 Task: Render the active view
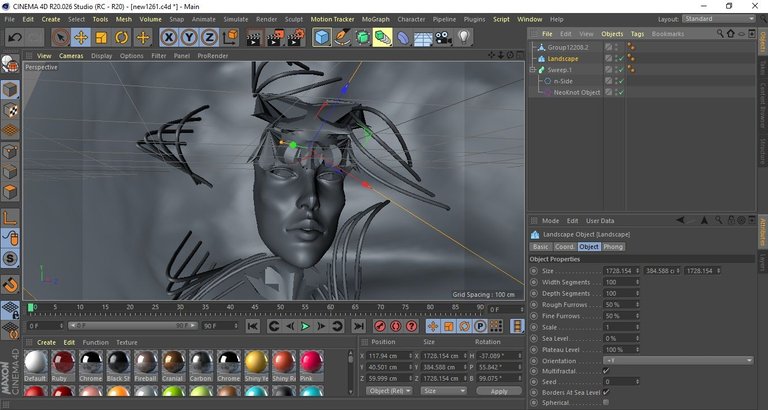(254, 37)
